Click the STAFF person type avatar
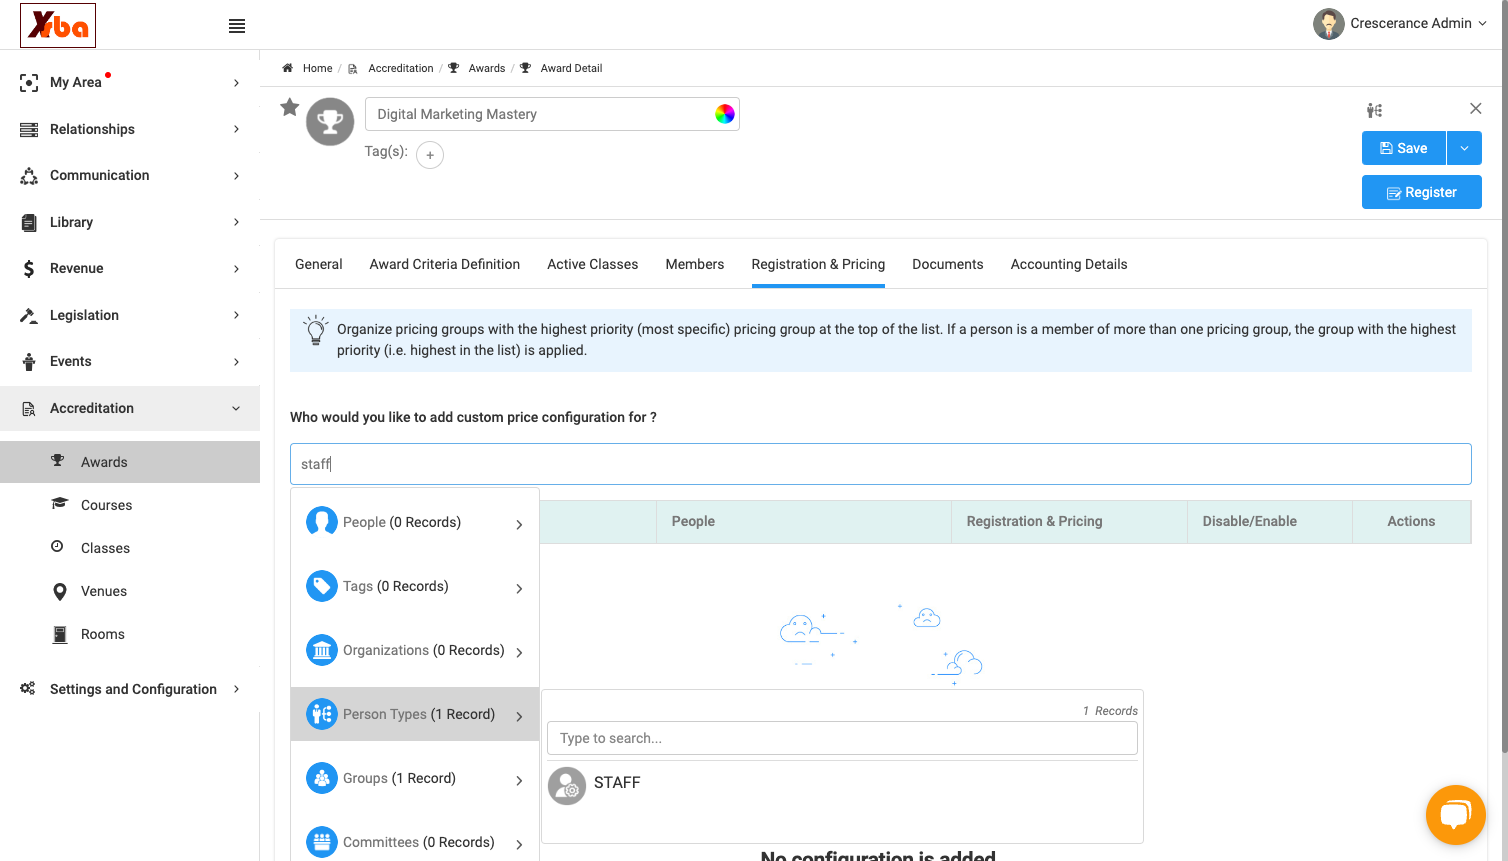The height and width of the screenshot is (861, 1508). 567,786
